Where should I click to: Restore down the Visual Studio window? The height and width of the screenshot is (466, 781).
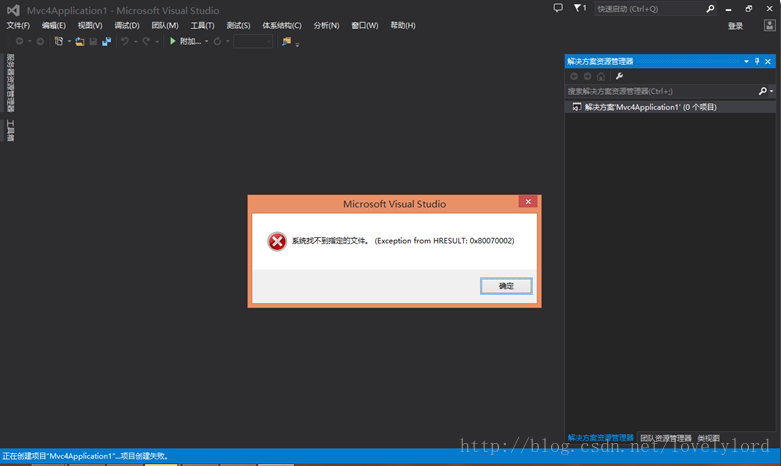(x=749, y=9)
